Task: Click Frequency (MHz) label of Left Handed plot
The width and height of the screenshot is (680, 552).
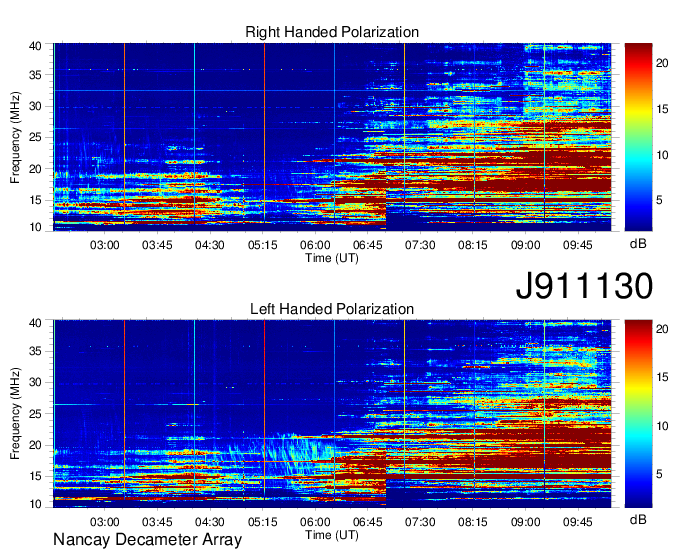Action: click(x=15, y=414)
